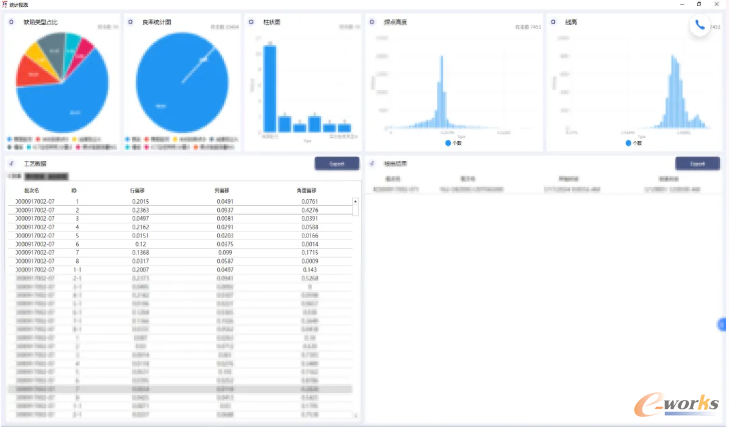Click the icon beside the 缺陷类型占比 chart title
This screenshot has width=729, height=427.
(x=12, y=22)
